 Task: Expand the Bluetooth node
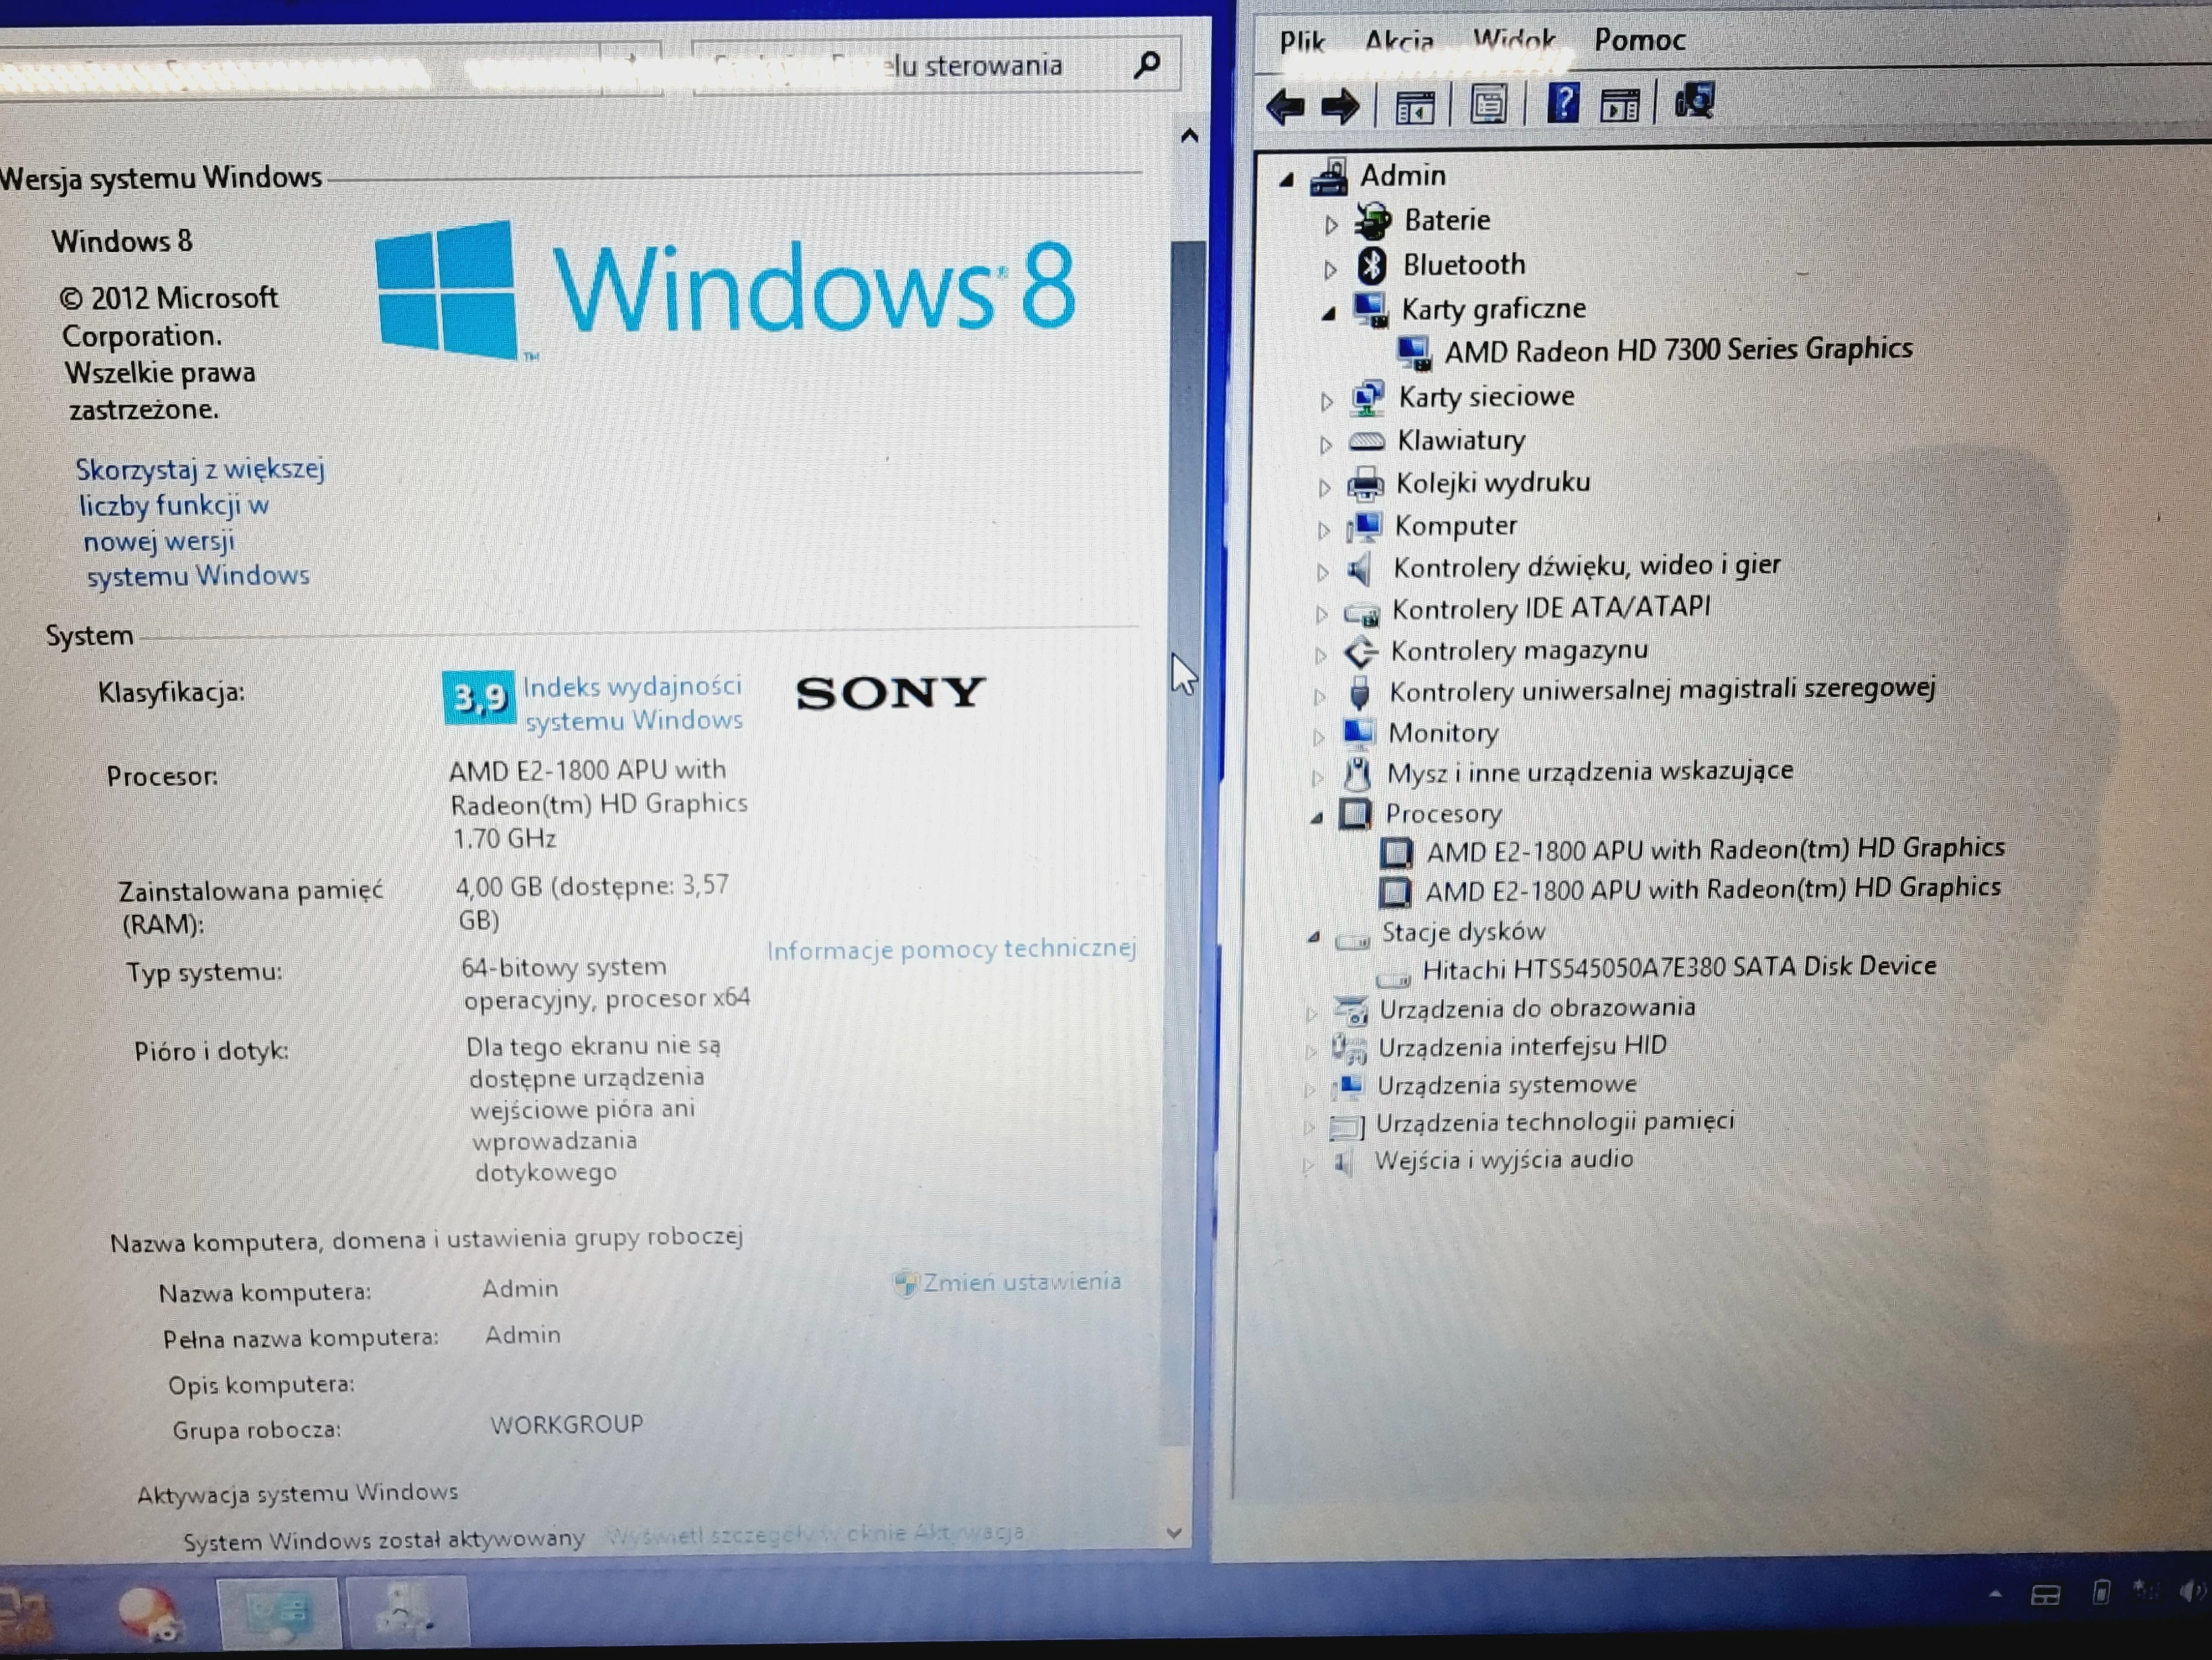tap(1330, 270)
